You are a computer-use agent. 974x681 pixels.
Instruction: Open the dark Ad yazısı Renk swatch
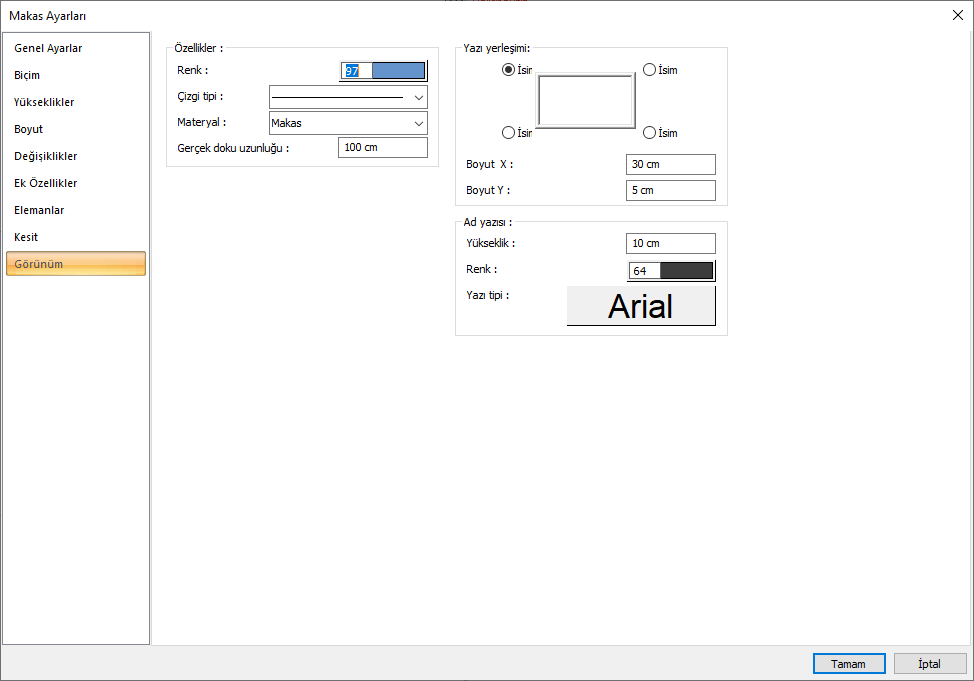686,271
